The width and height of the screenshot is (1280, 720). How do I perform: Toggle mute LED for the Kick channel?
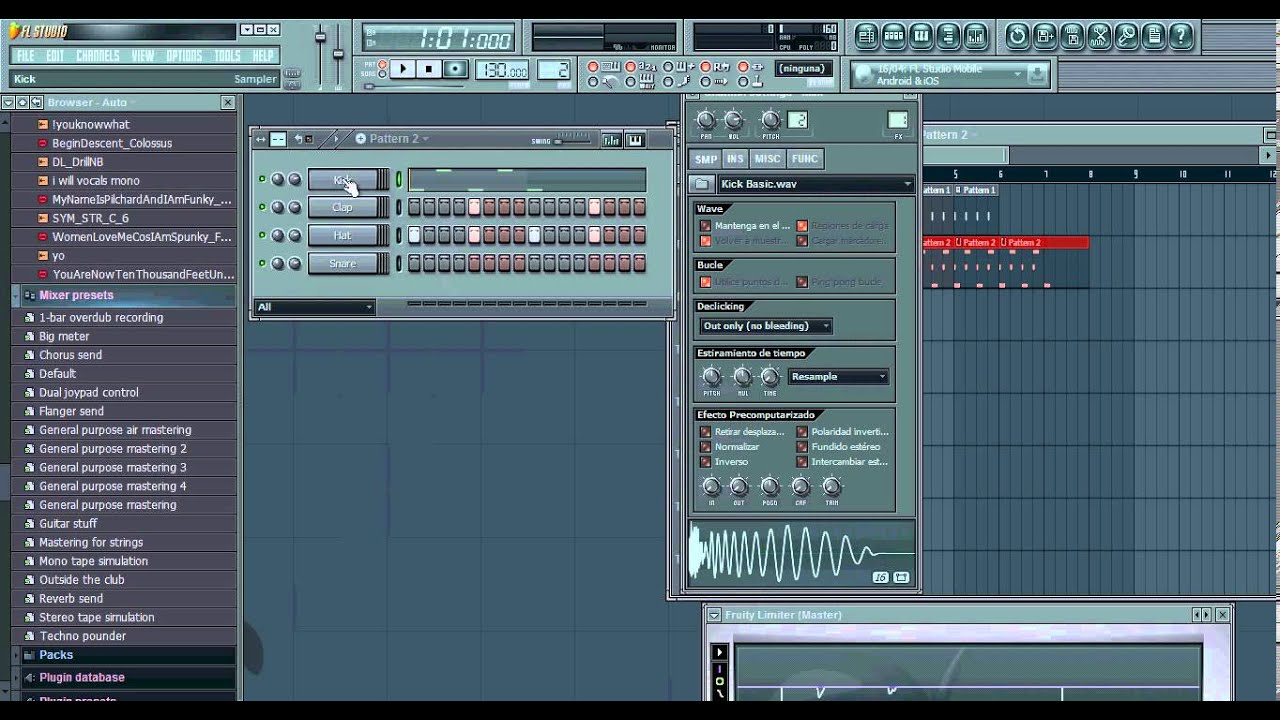click(x=262, y=180)
